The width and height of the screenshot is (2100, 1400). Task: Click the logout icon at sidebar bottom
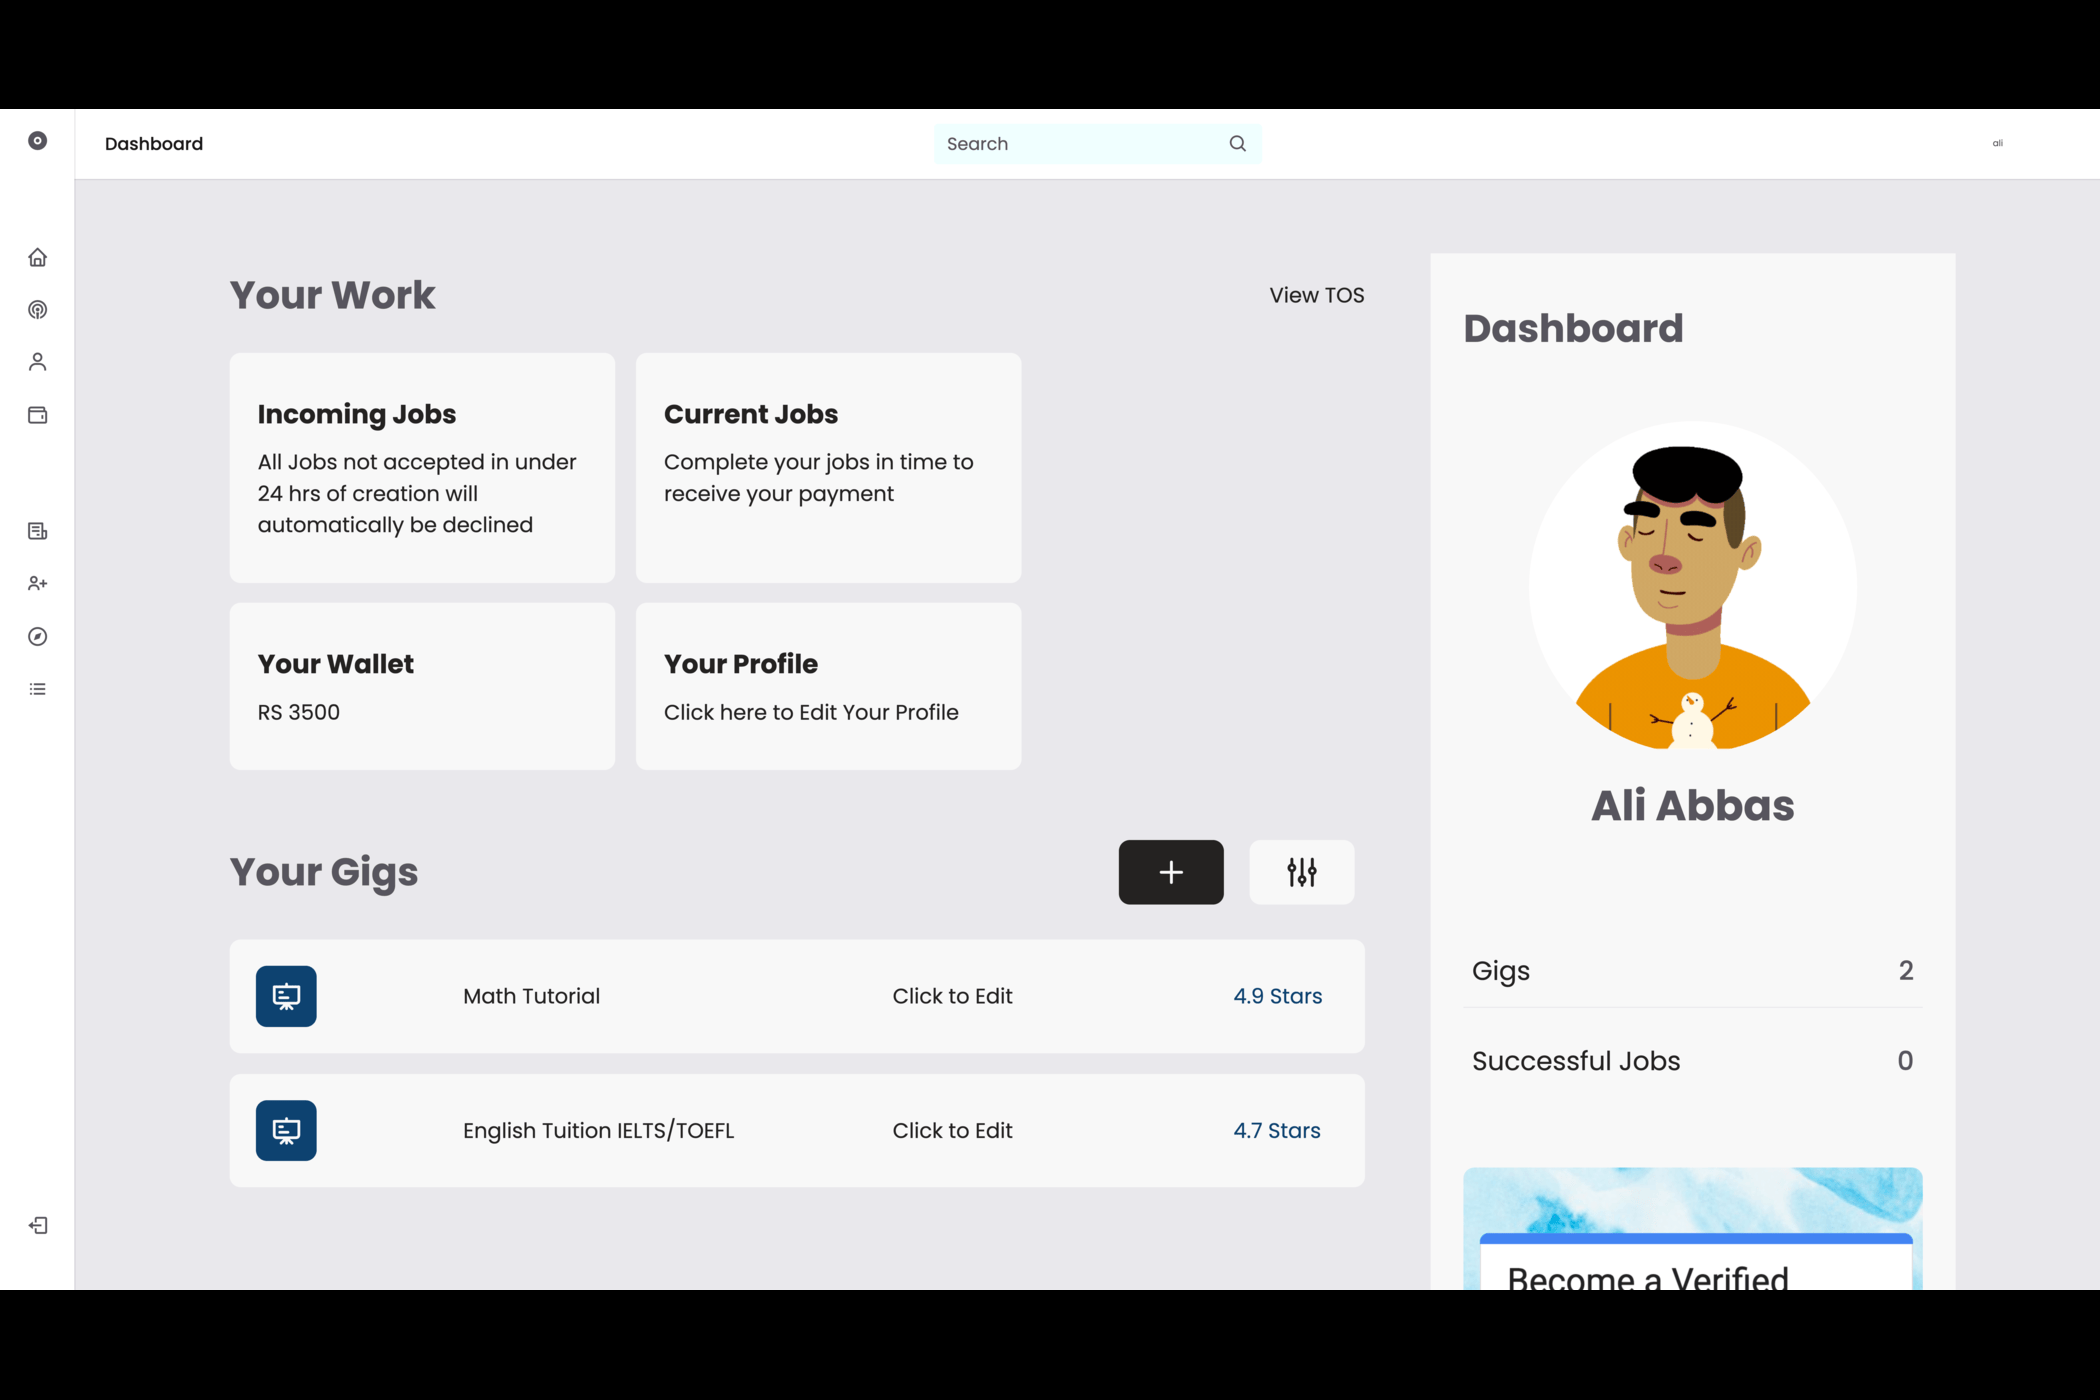click(38, 1225)
